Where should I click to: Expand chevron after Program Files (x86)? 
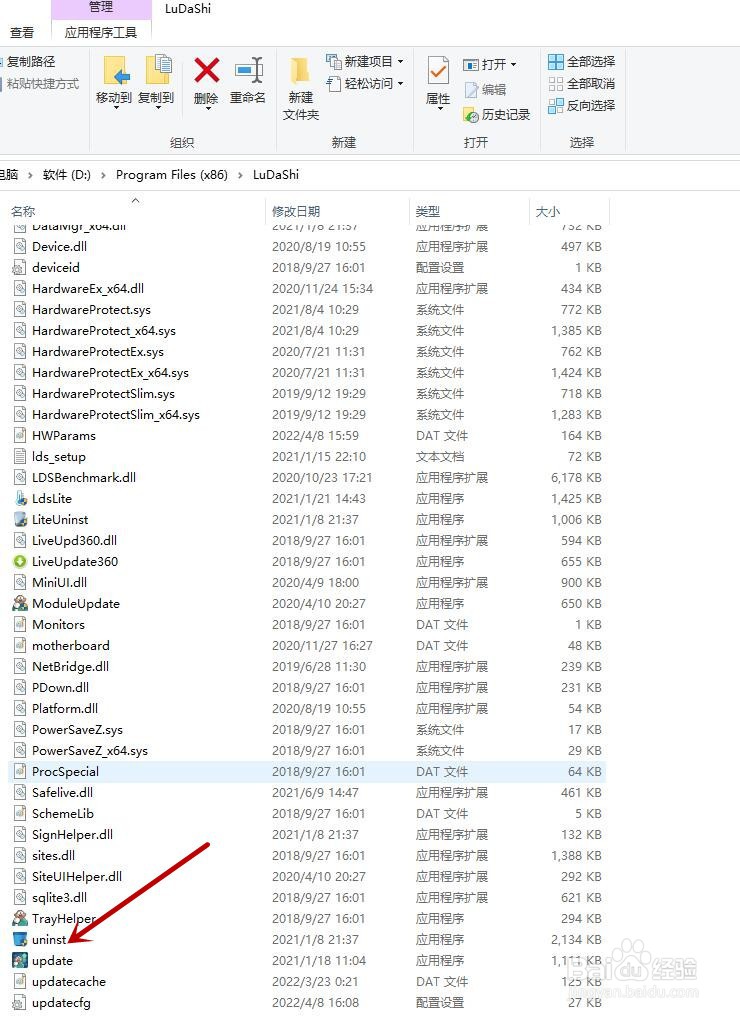[240, 175]
